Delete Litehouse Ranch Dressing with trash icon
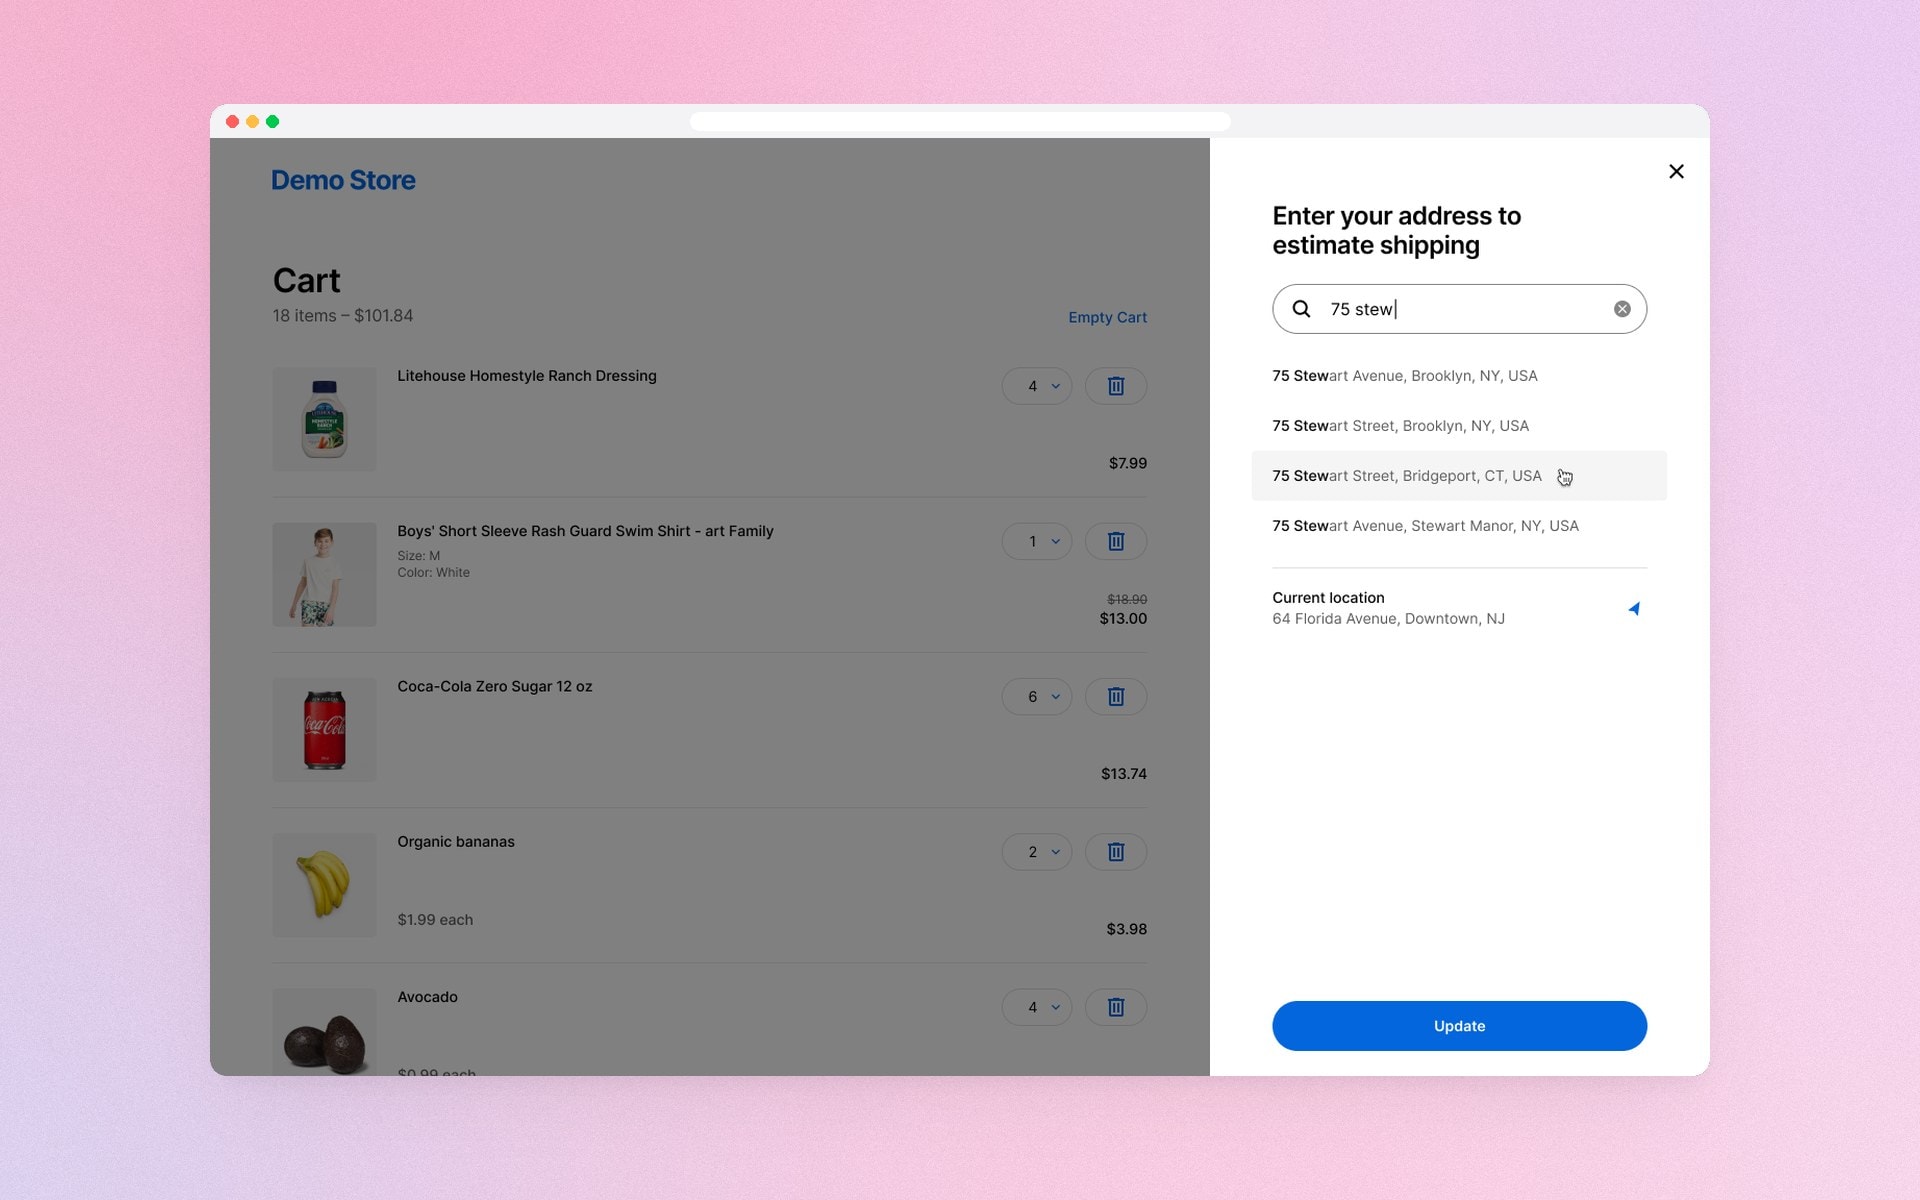1920x1200 pixels. pos(1116,386)
